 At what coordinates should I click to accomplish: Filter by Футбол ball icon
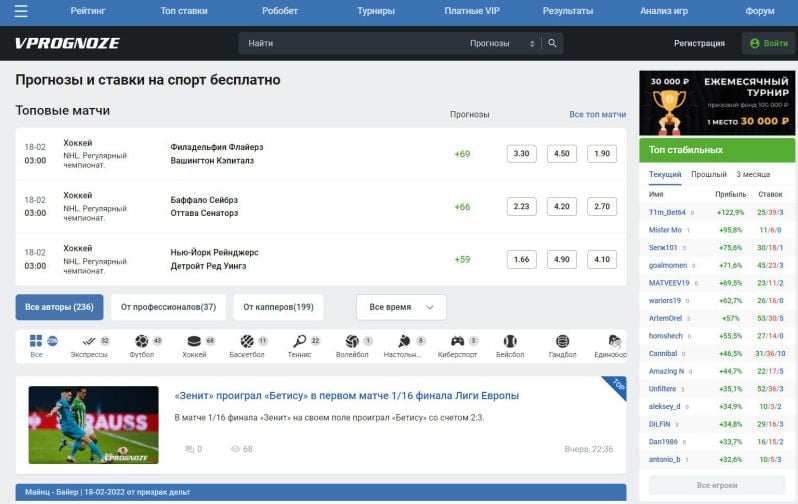click(x=141, y=341)
